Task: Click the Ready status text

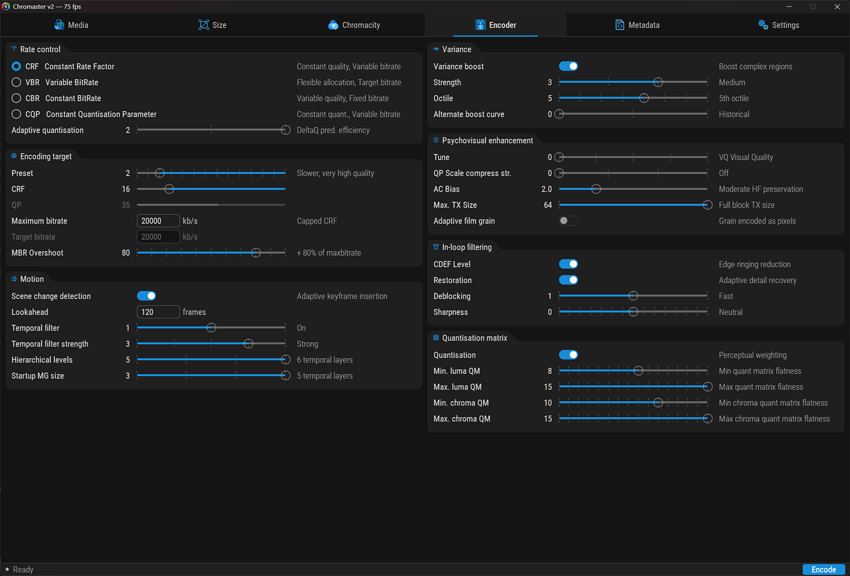Action: point(23,569)
